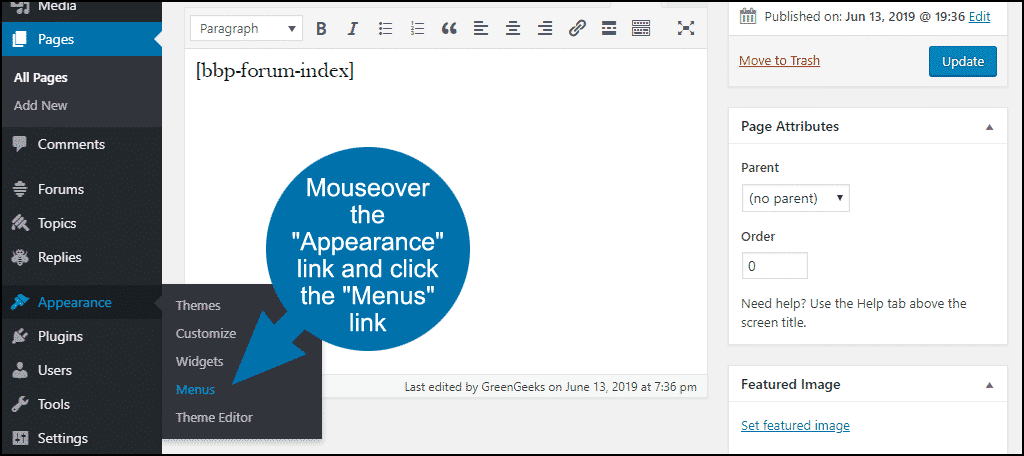This screenshot has width=1024, height=456.
Task: Open Media in the sidebar
Action: [x=56, y=7]
